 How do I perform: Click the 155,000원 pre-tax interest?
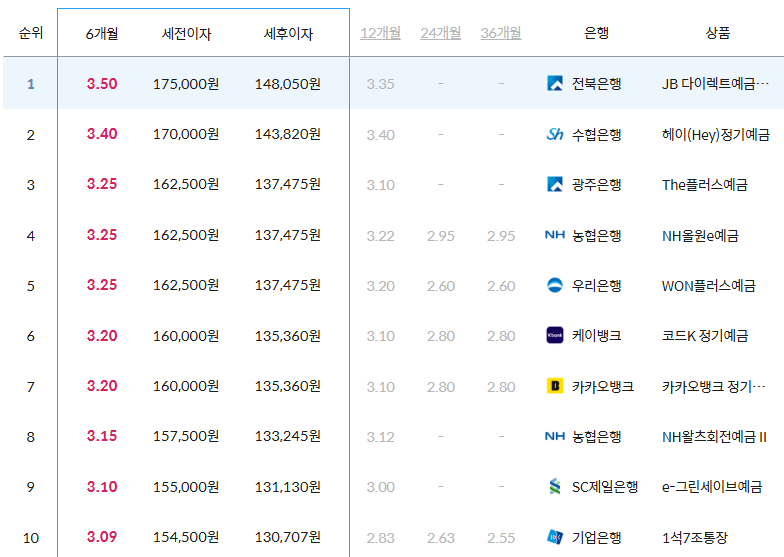[x=186, y=486]
